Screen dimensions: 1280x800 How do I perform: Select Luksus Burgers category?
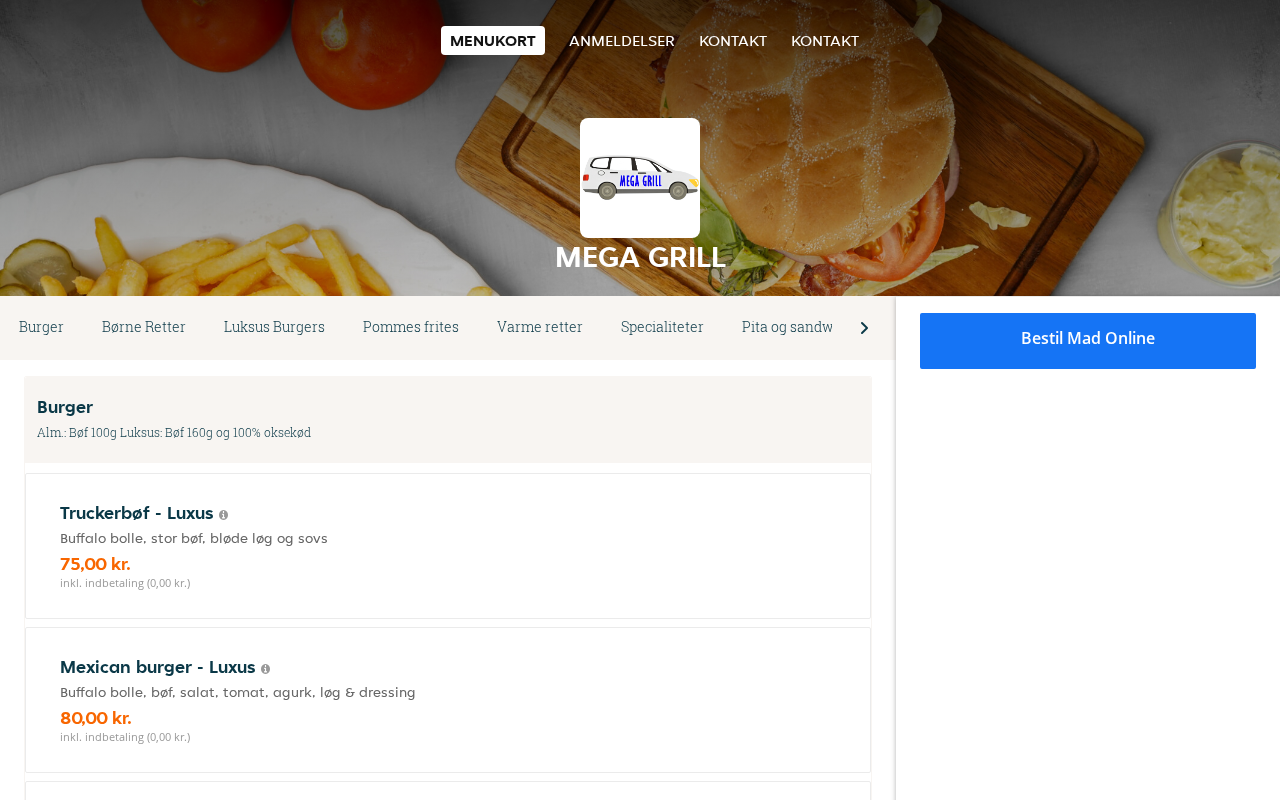point(274,327)
